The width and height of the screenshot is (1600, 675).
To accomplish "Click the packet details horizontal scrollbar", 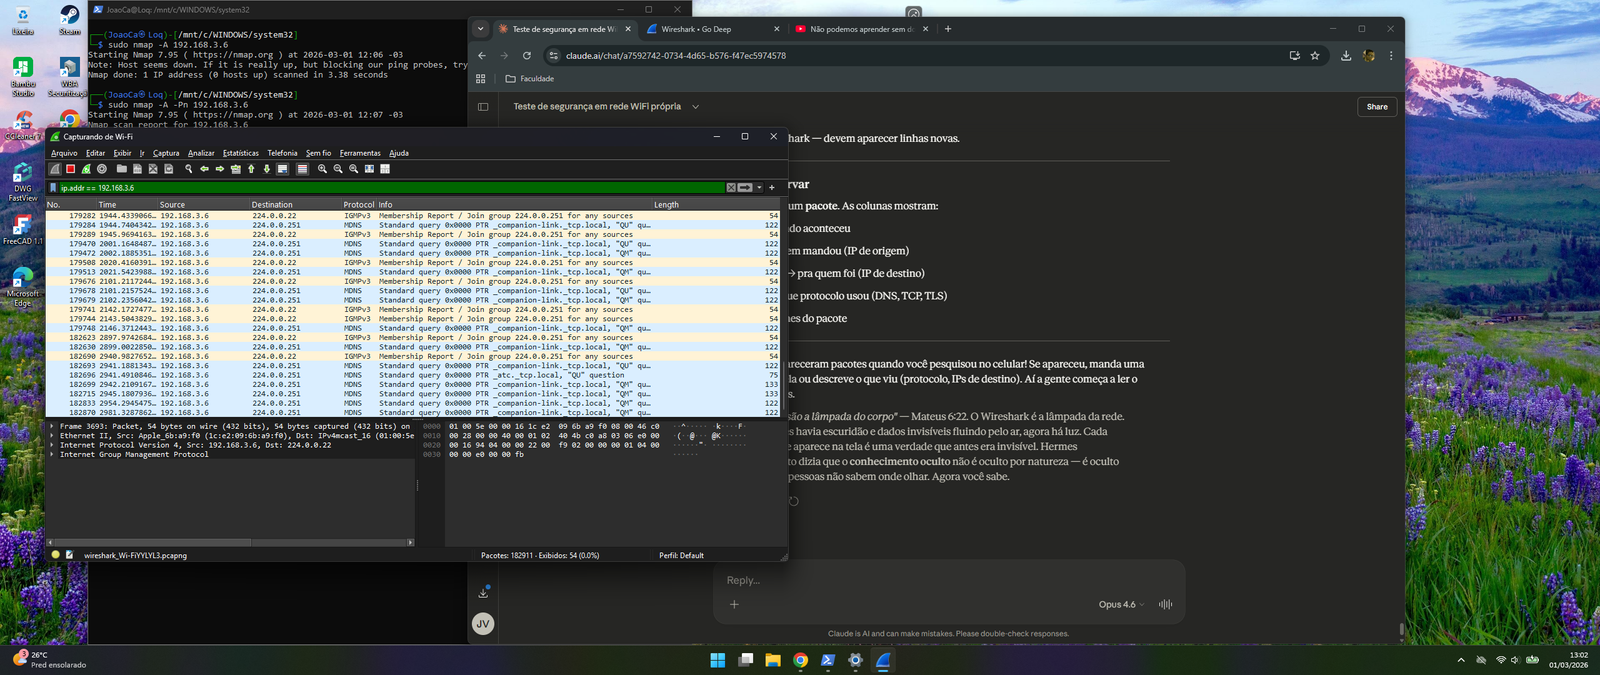I will pos(150,542).
